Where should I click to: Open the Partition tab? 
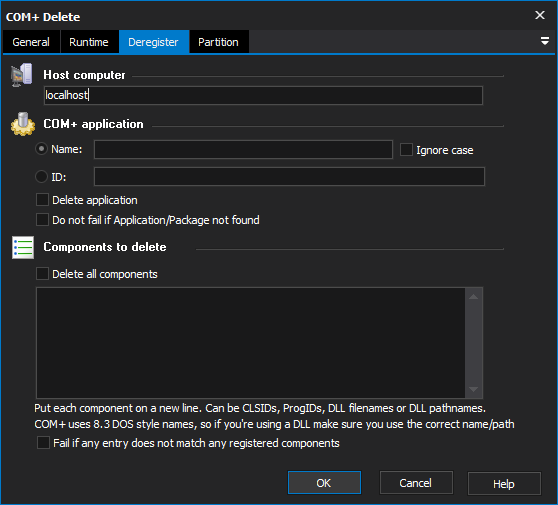pos(219,42)
